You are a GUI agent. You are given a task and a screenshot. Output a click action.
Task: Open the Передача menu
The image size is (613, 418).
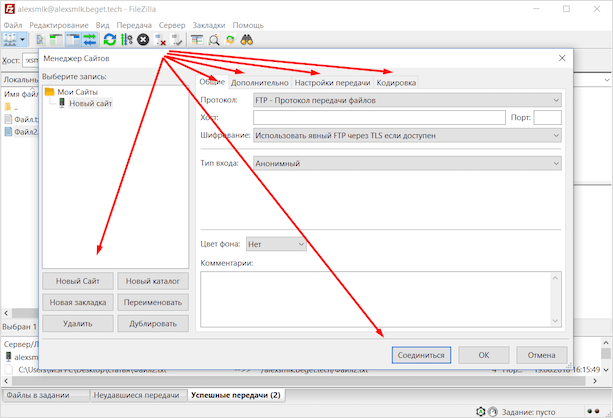coord(134,25)
